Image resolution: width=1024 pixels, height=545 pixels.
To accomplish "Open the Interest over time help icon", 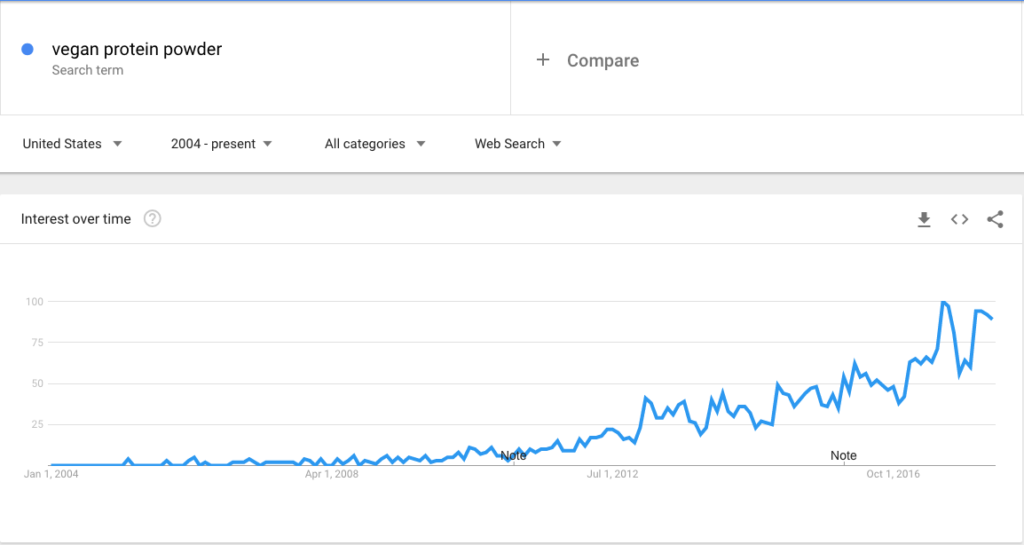I will (152, 219).
